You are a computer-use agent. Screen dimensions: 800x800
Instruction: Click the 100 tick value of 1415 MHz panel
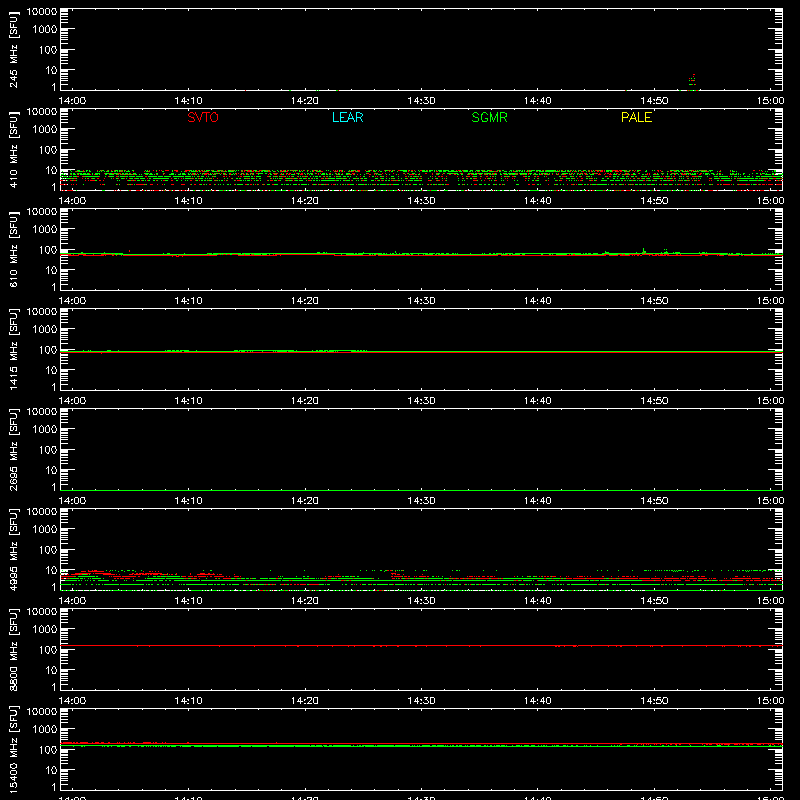click(x=48, y=350)
